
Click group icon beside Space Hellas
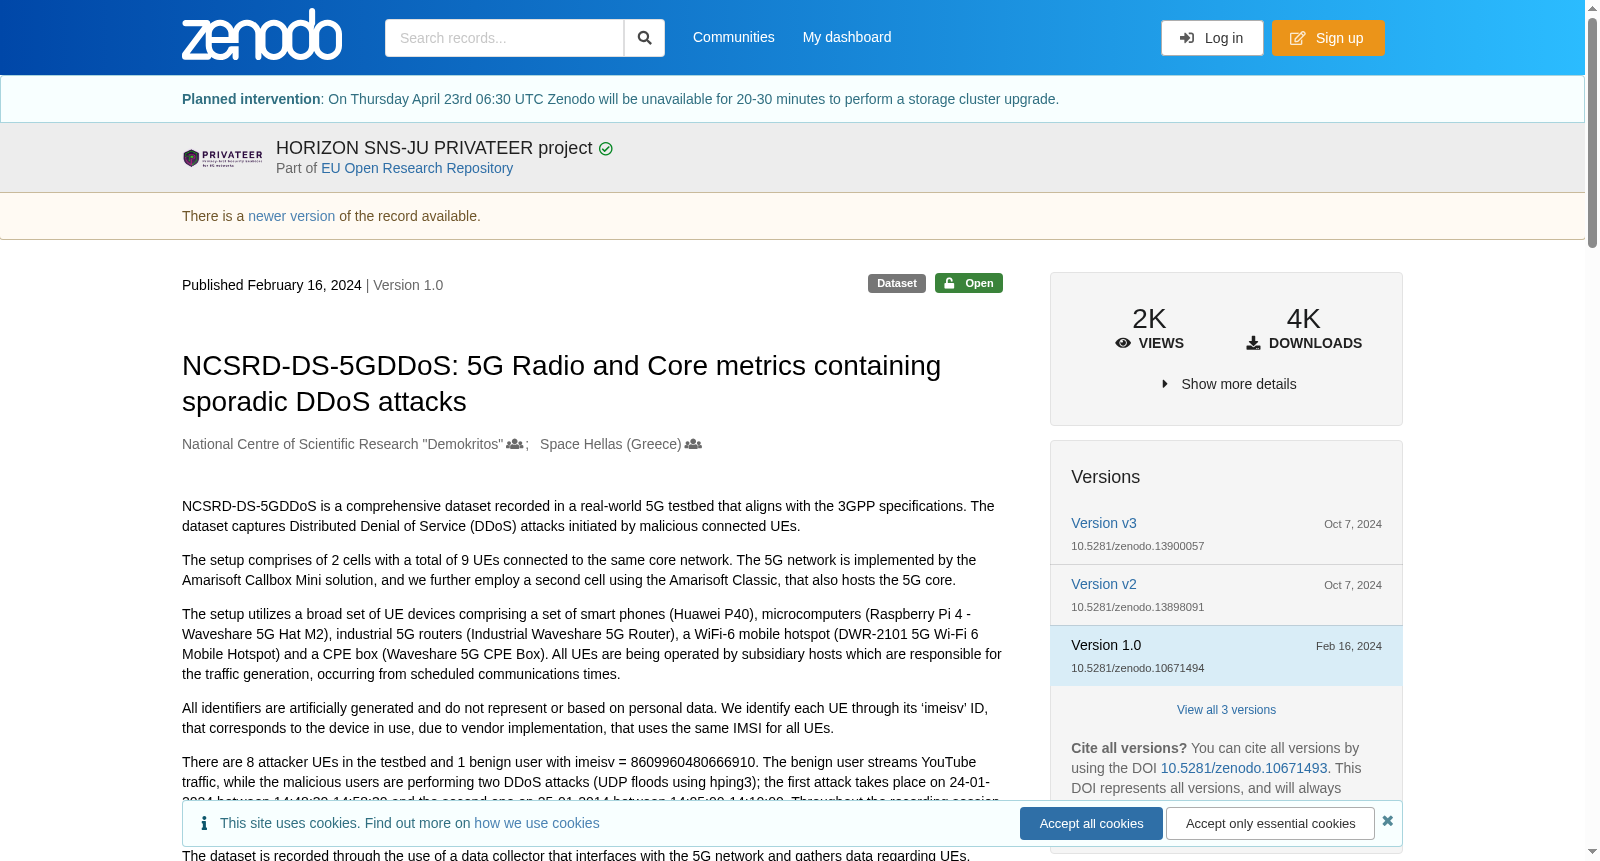(693, 444)
